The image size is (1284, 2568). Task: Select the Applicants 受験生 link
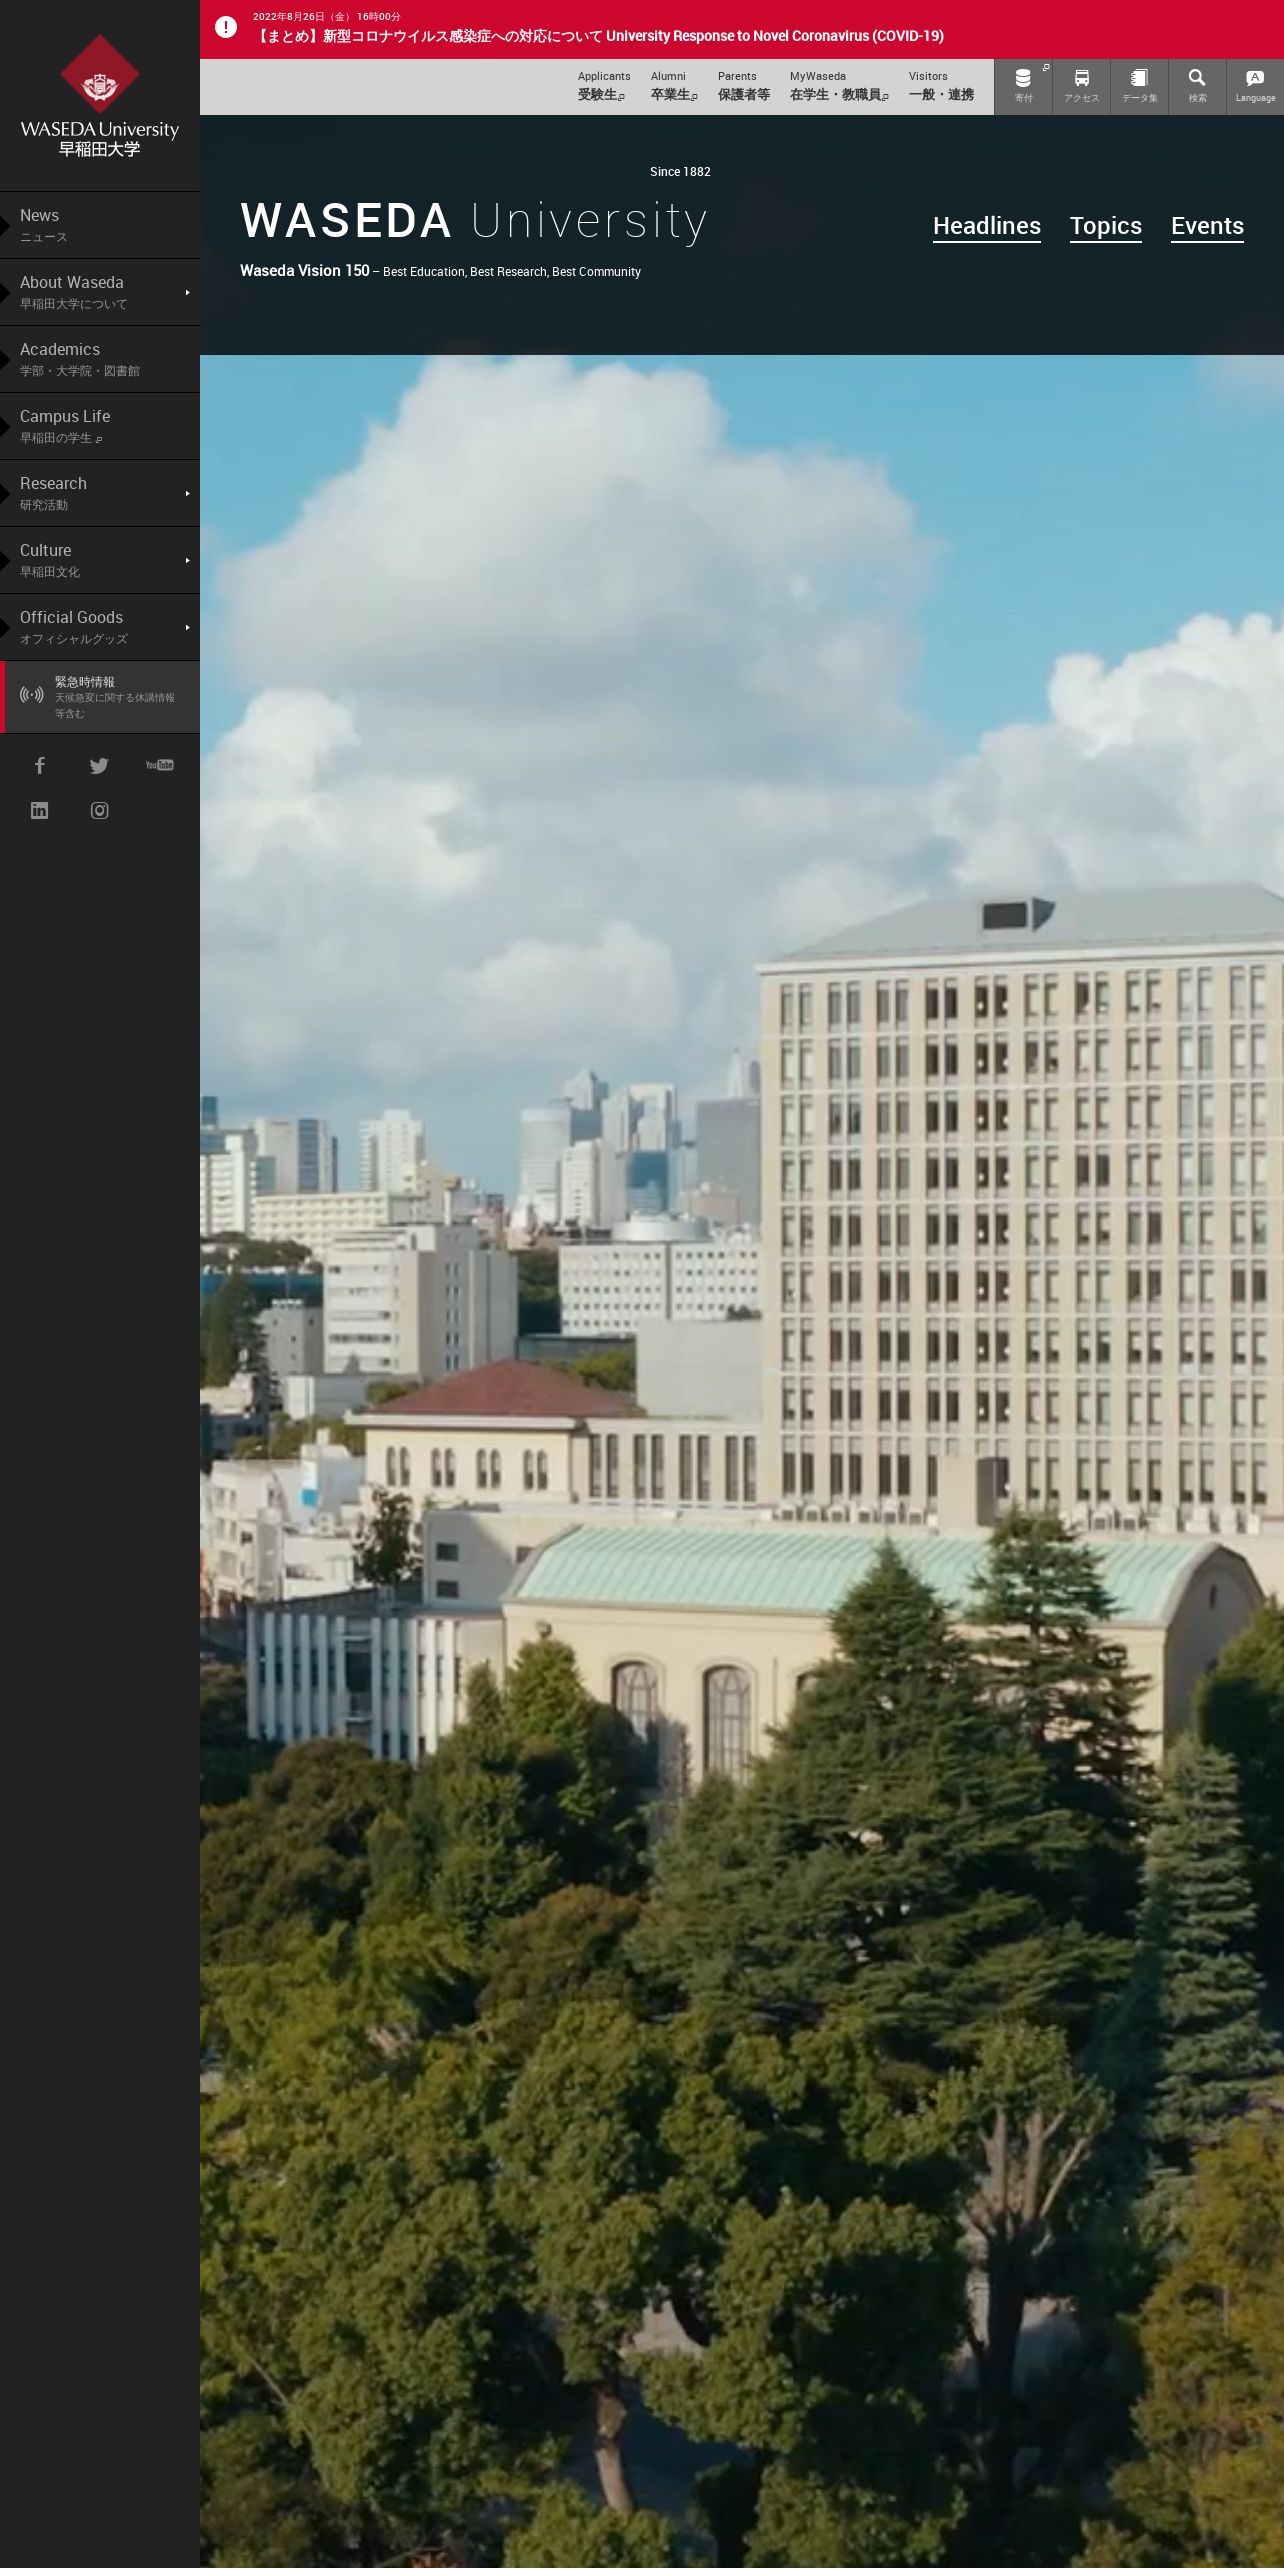pyautogui.click(x=603, y=86)
